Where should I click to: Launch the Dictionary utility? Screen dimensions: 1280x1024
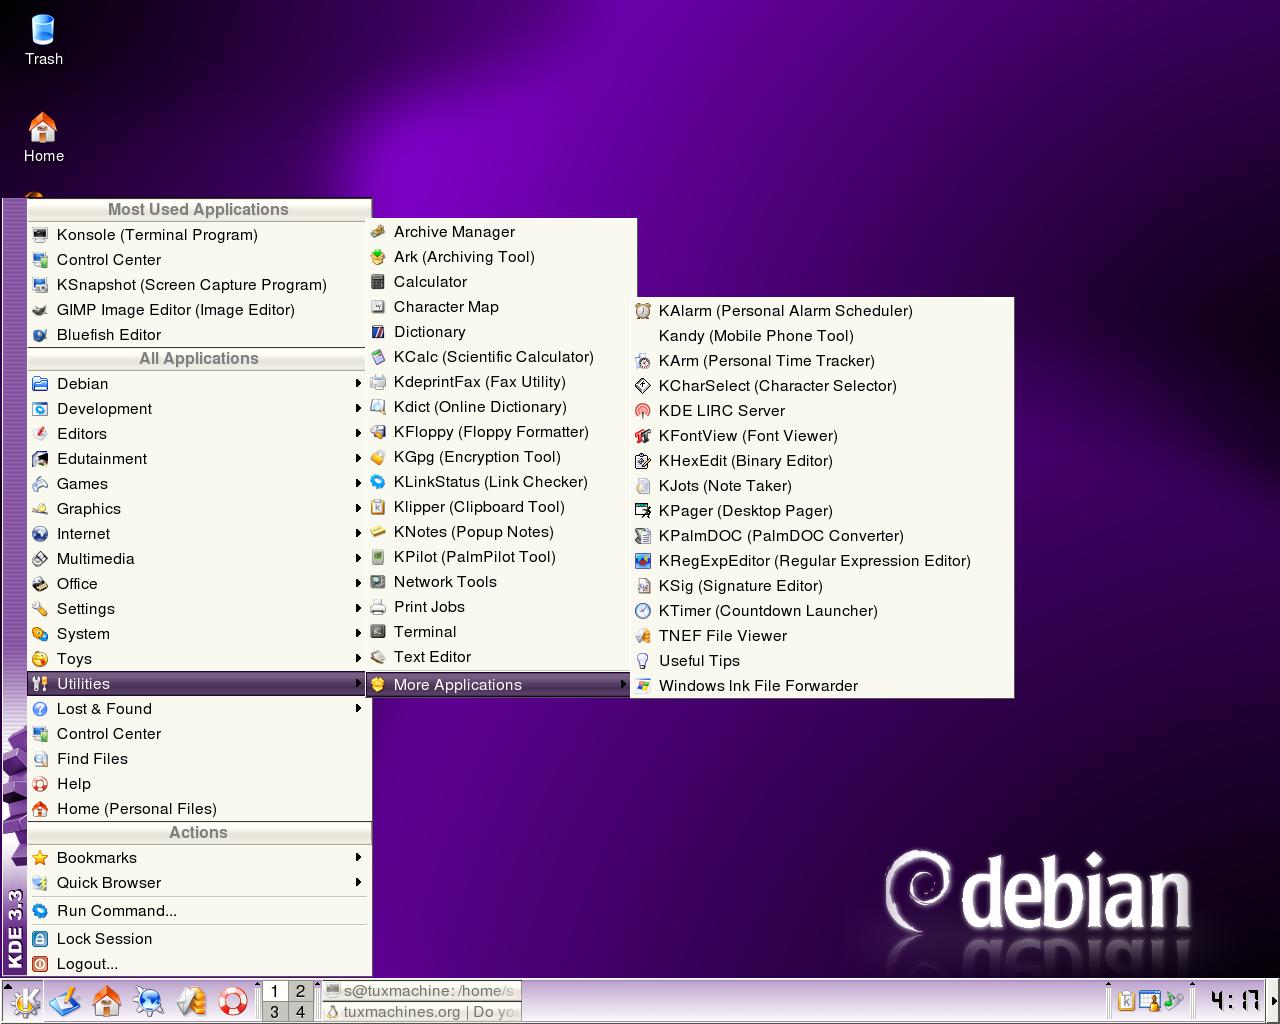point(500,332)
